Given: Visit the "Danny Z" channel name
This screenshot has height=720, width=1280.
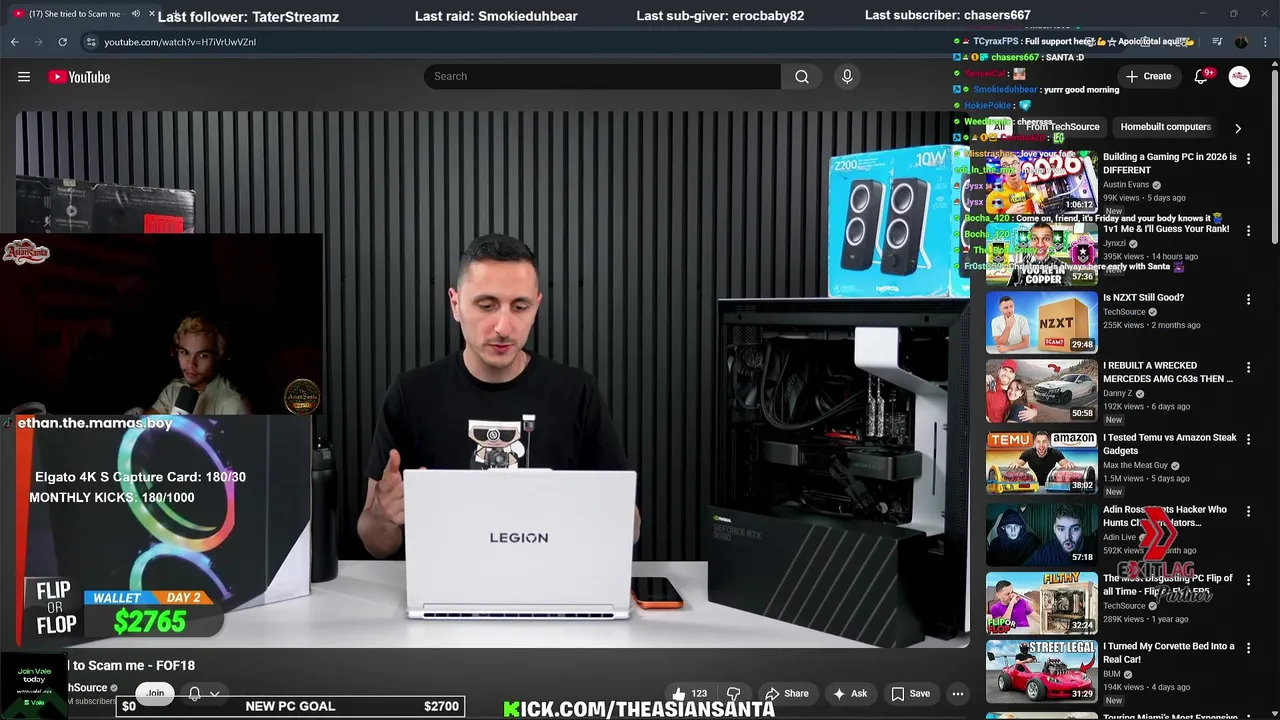Looking at the screenshot, I should (1117, 393).
